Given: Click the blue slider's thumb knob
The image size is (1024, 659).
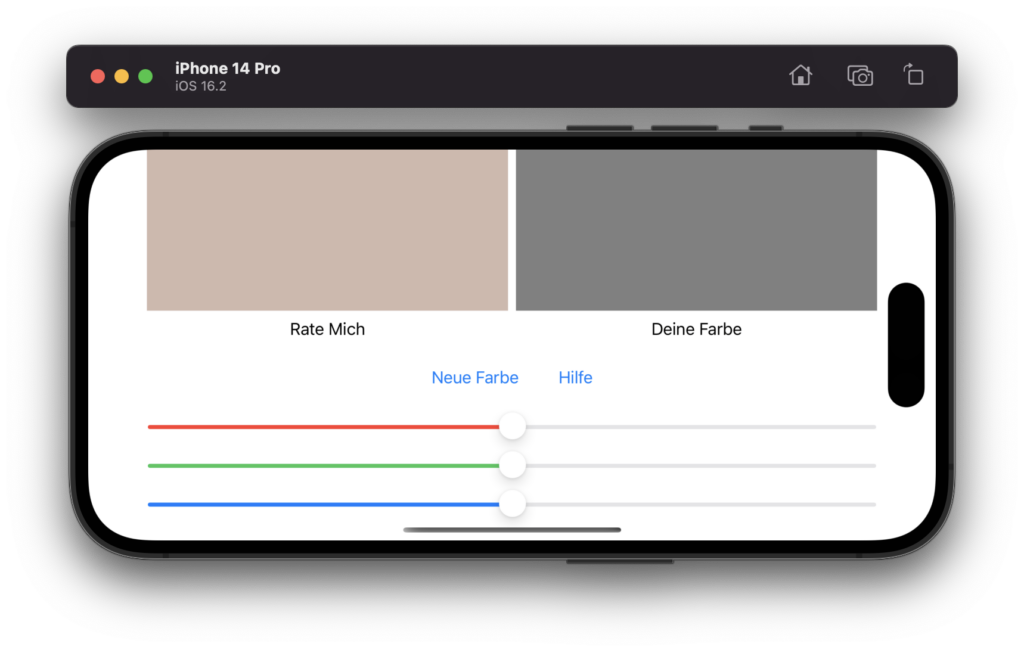Looking at the screenshot, I should coord(512,505).
